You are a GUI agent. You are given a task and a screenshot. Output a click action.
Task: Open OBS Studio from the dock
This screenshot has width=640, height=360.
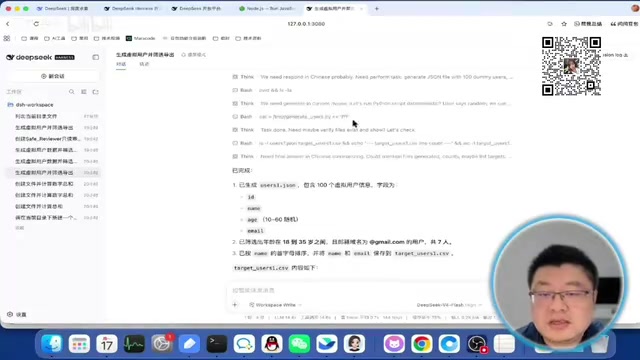[477, 344]
